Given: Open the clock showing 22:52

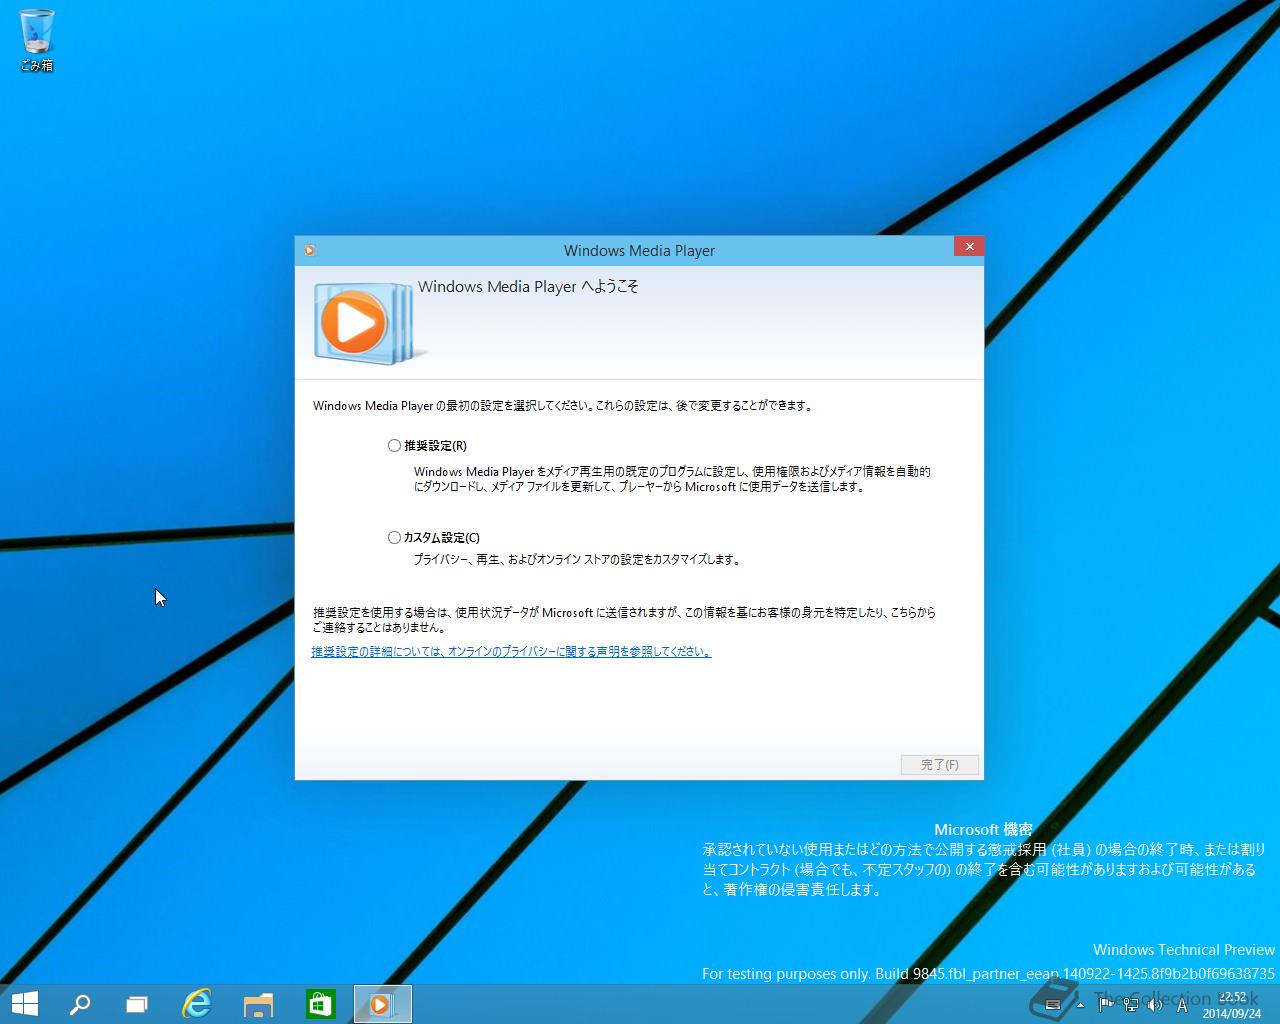Looking at the screenshot, I should (x=1232, y=1005).
